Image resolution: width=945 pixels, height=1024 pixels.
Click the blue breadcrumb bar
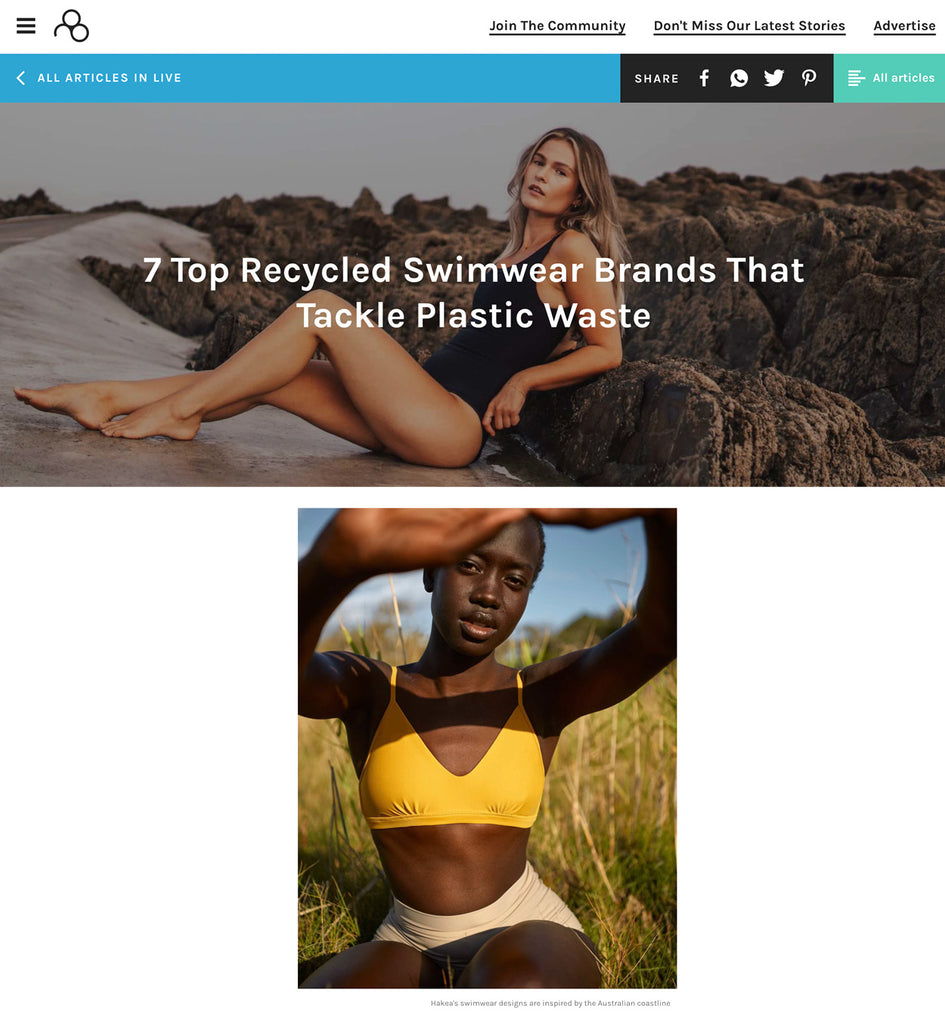pyautogui.click(x=310, y=78)
